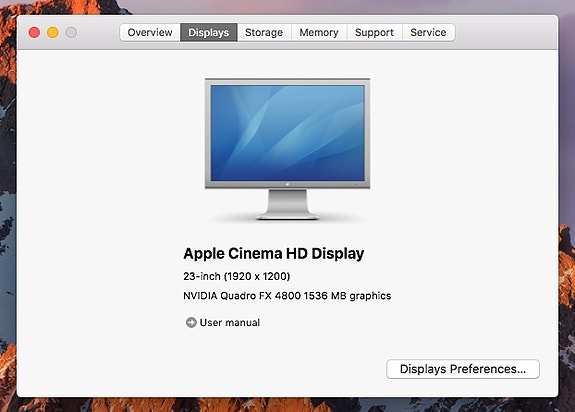Open Displays Preferences

click(463, 369)
